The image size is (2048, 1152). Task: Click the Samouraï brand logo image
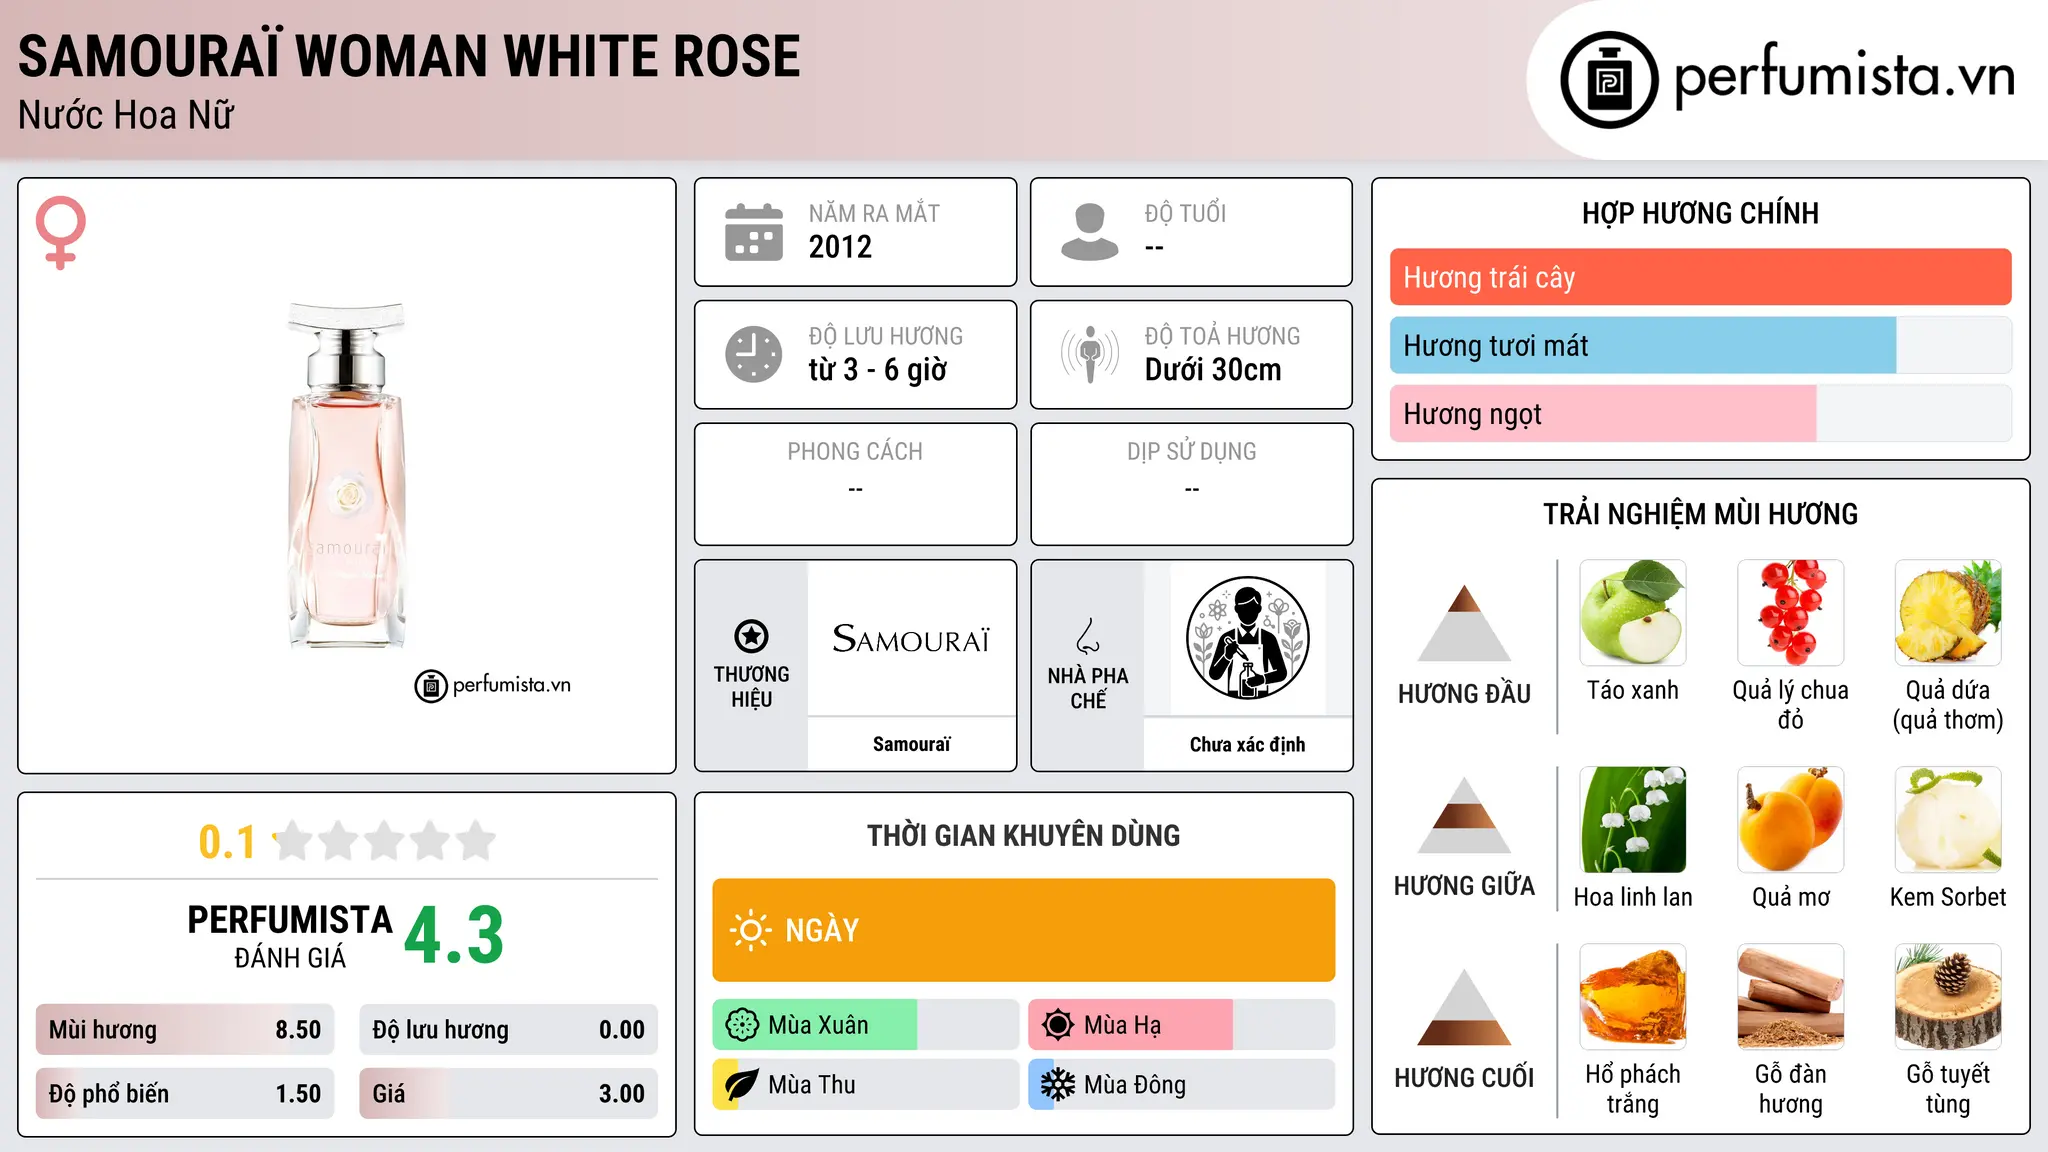click(911, 638)
